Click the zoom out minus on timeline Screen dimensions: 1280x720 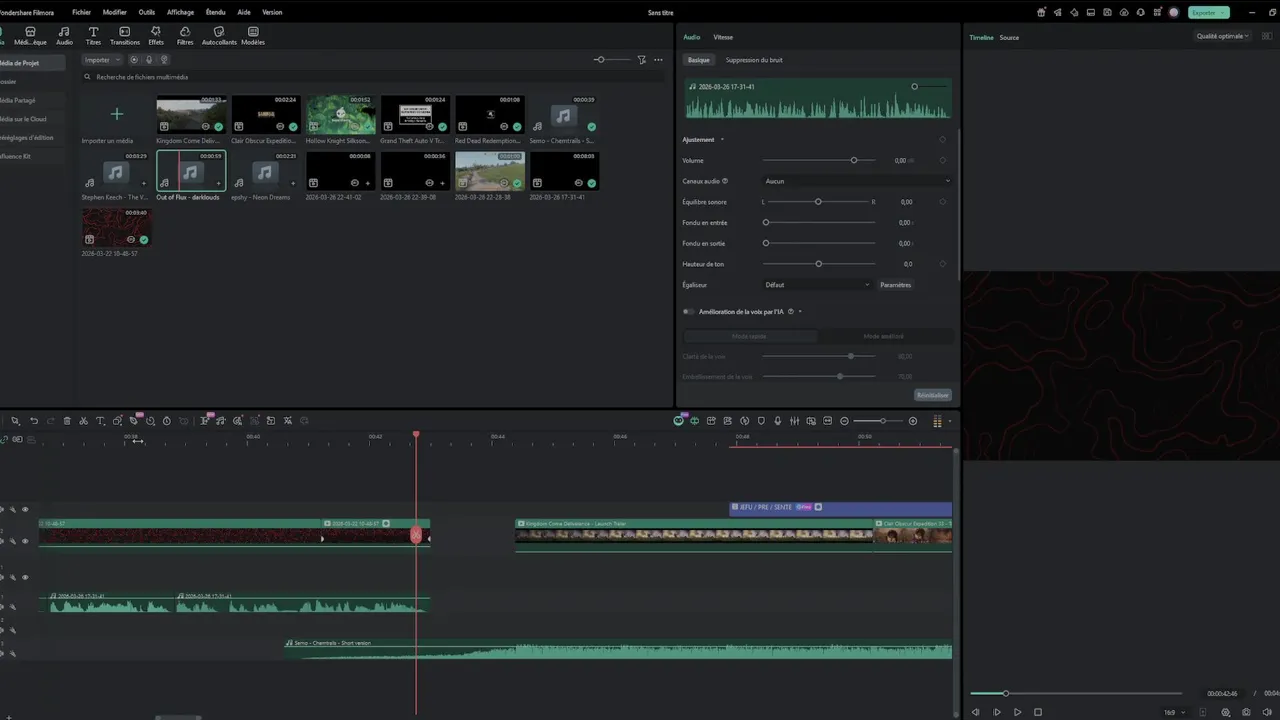click(x=844, y=421)
